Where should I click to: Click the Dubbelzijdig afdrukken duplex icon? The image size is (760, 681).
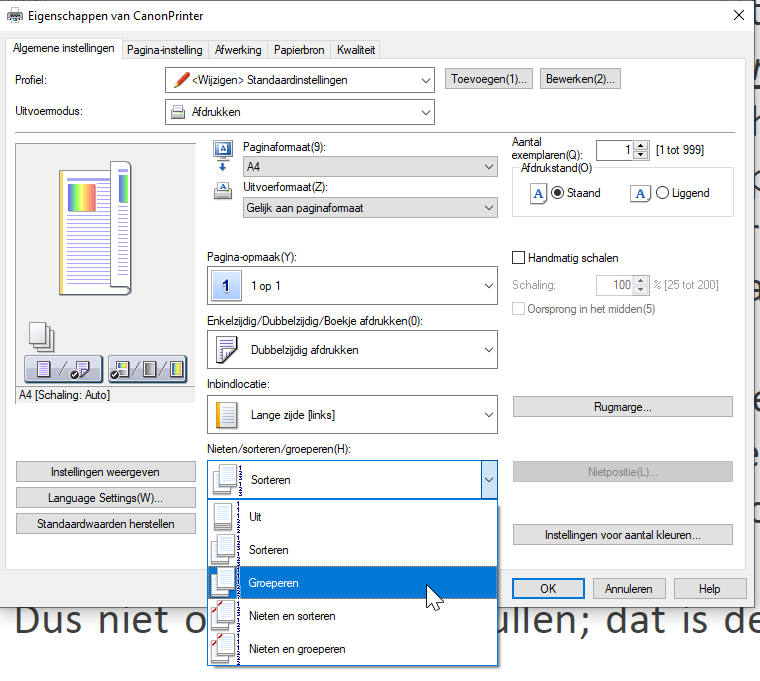[226, 350]
